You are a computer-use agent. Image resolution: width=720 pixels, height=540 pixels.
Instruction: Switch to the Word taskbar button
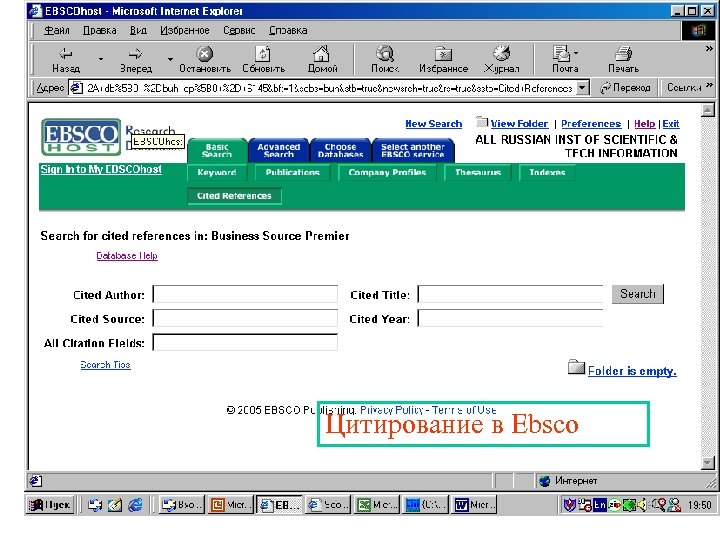[474, 505]
